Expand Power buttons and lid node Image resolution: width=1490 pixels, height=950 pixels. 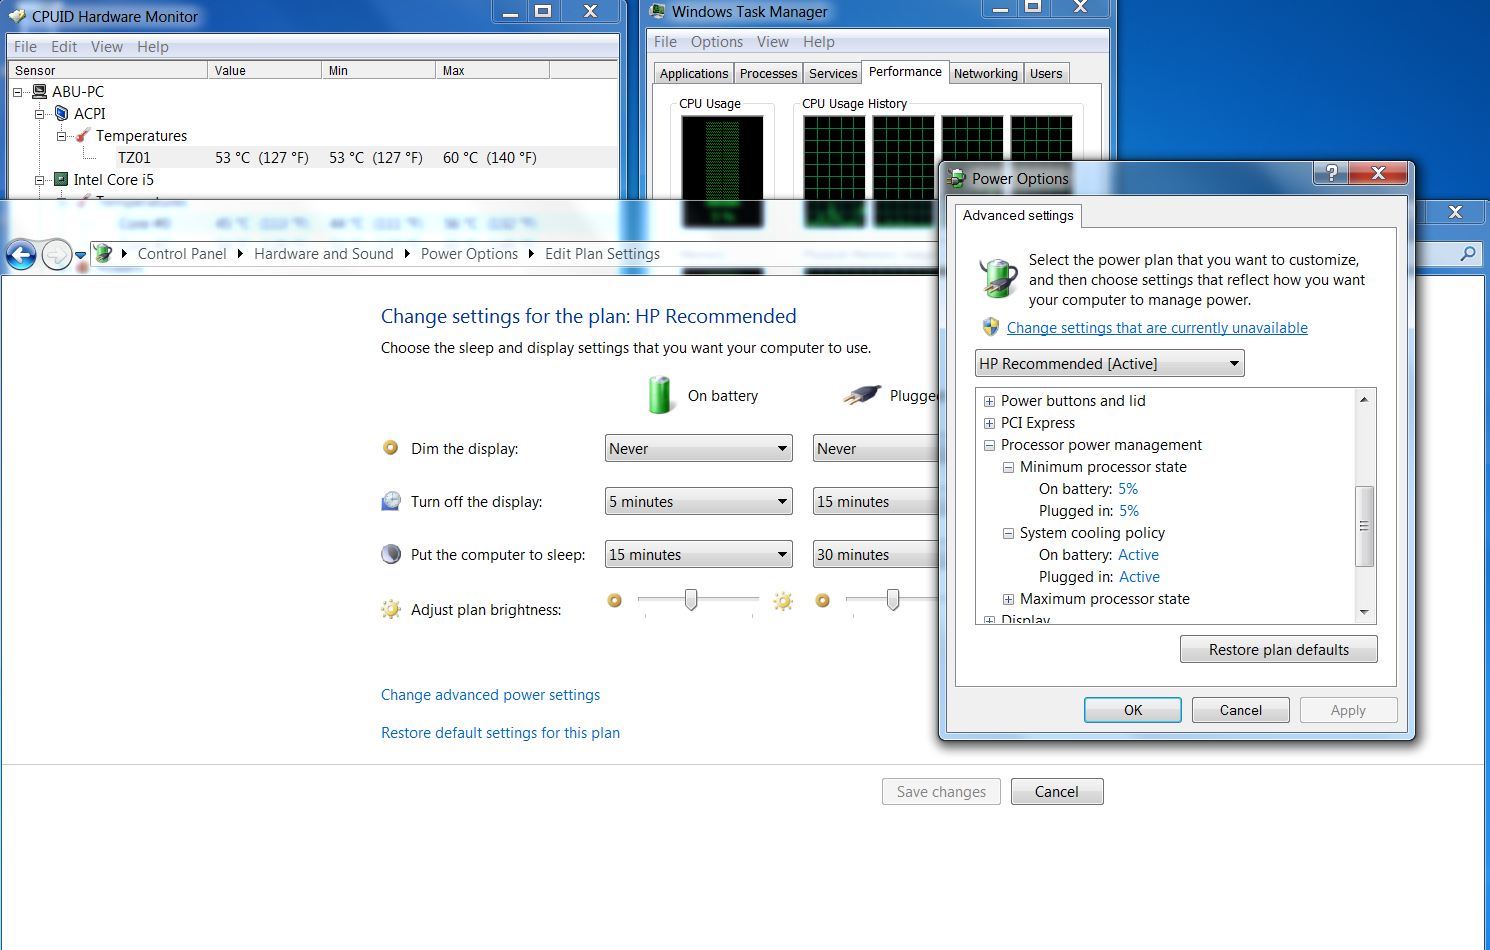tap(989, 401)
